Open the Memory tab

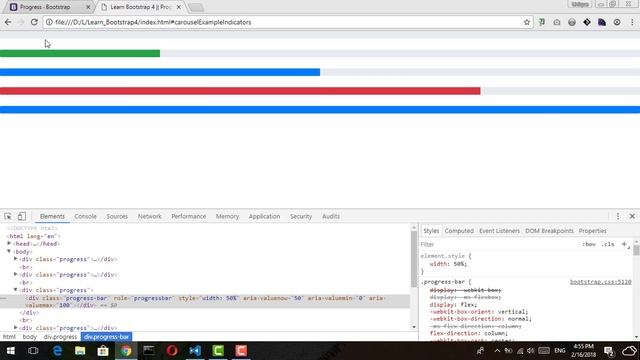pos(227,216)
